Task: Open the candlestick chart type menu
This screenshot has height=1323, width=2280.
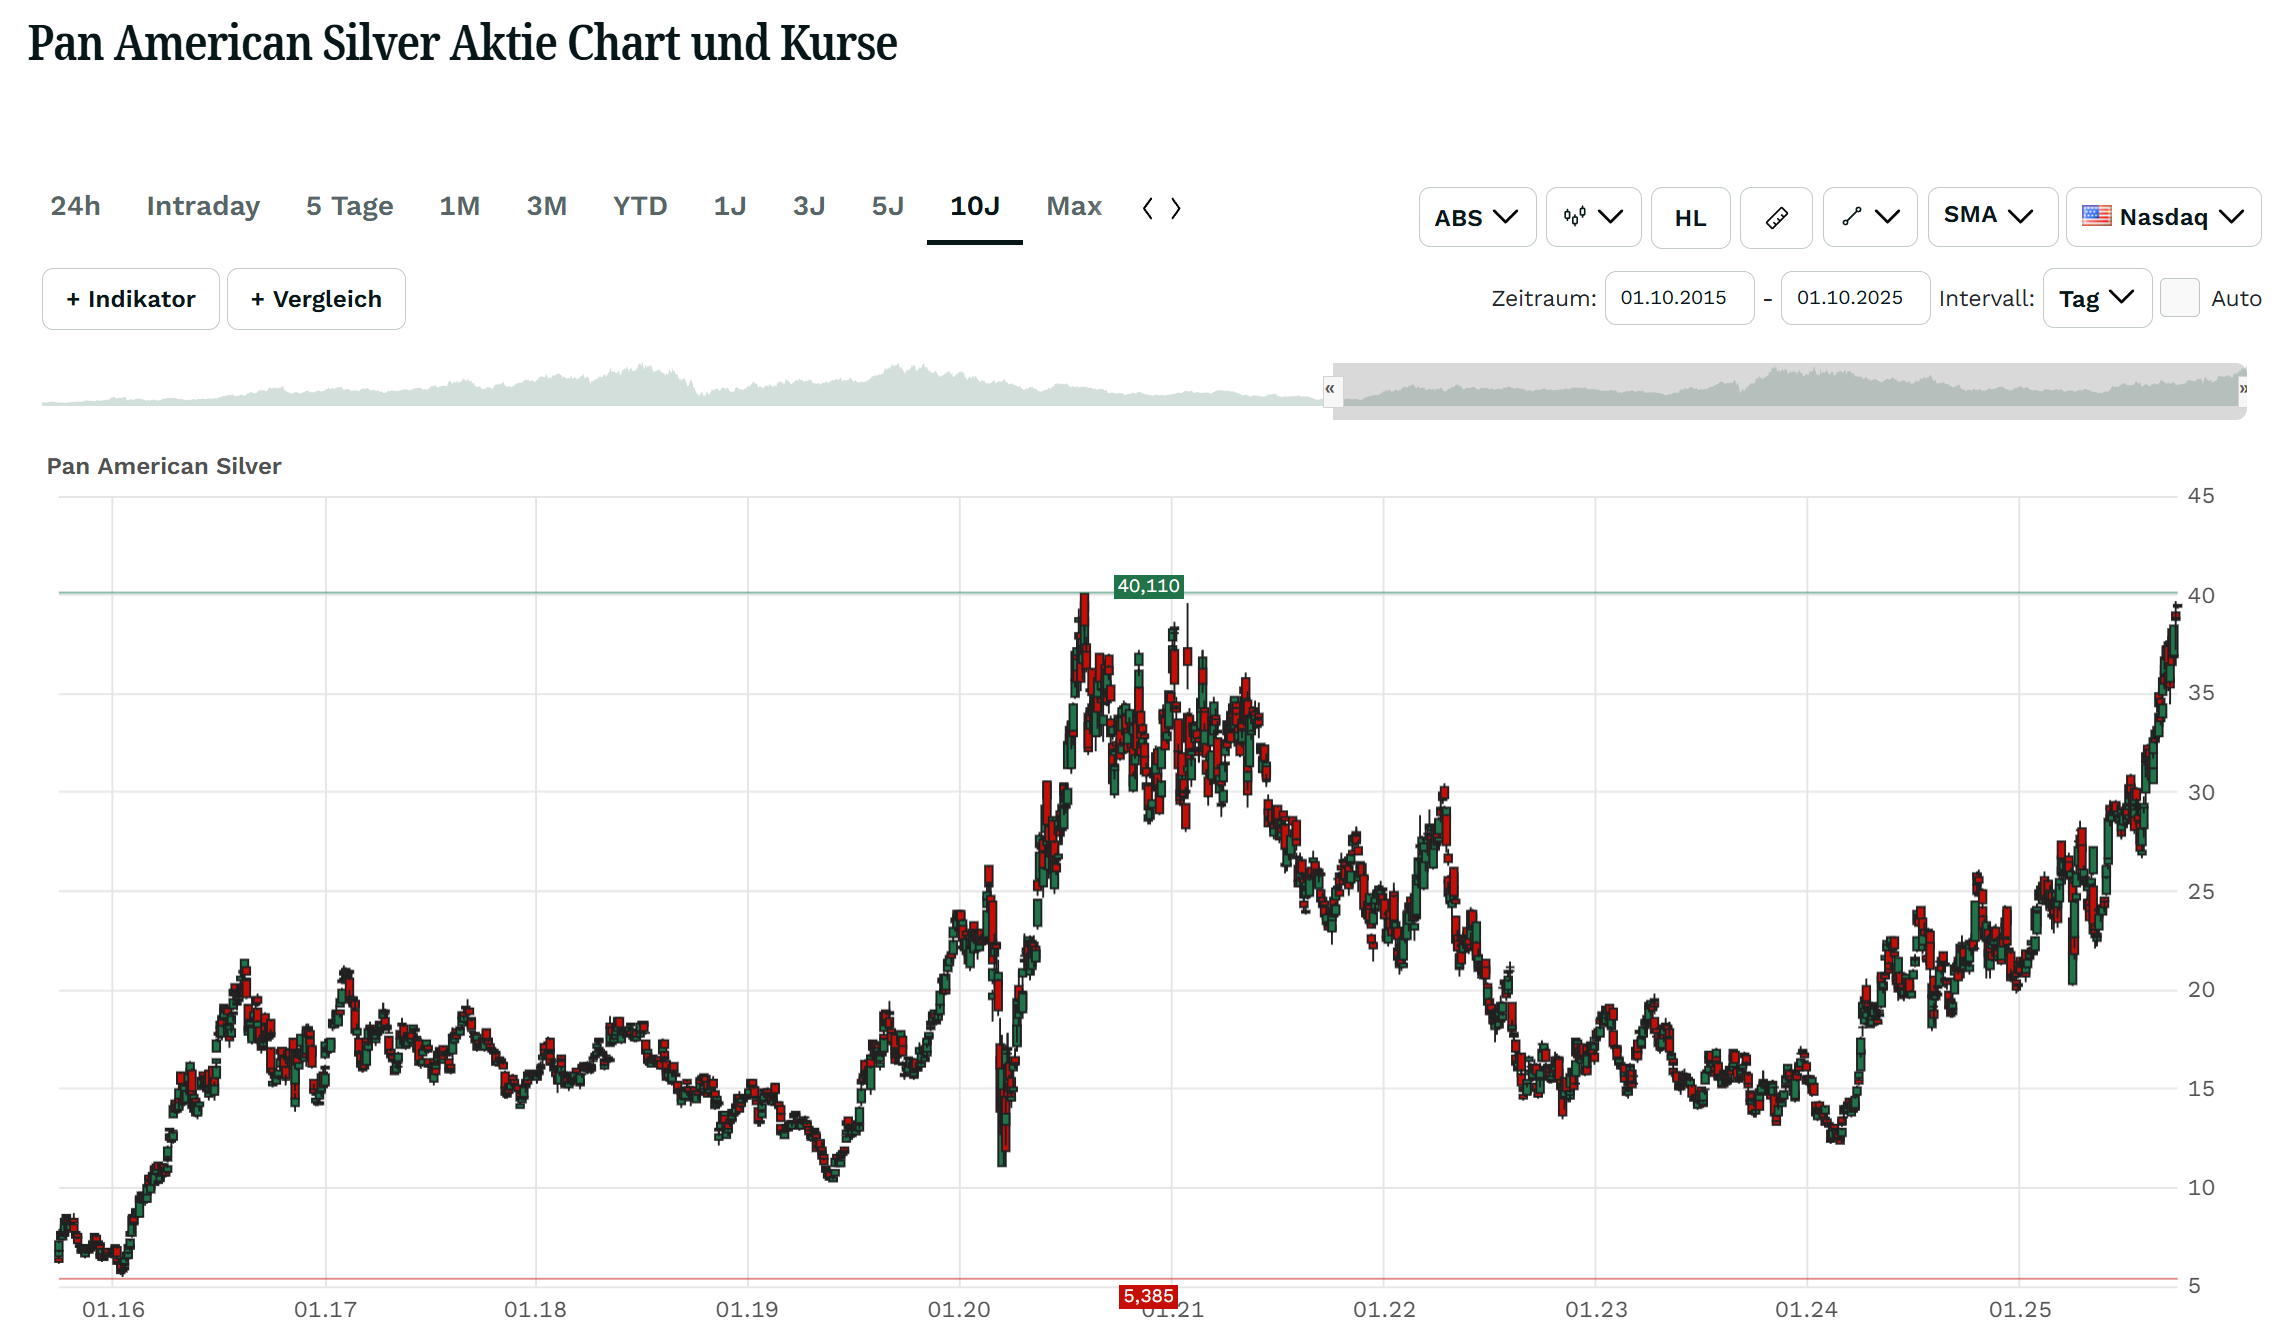Action: (x=1592, y=217)
